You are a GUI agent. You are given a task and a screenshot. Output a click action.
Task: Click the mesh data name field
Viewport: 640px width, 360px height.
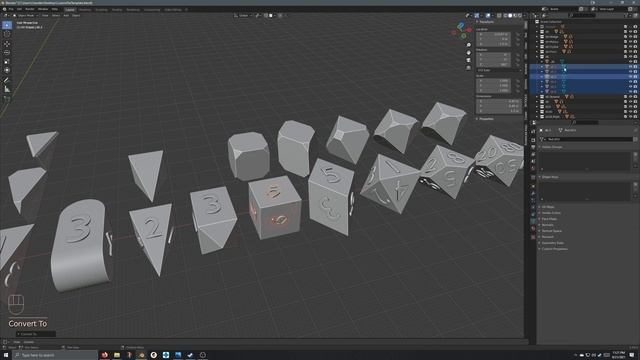[x=588, y=139]
